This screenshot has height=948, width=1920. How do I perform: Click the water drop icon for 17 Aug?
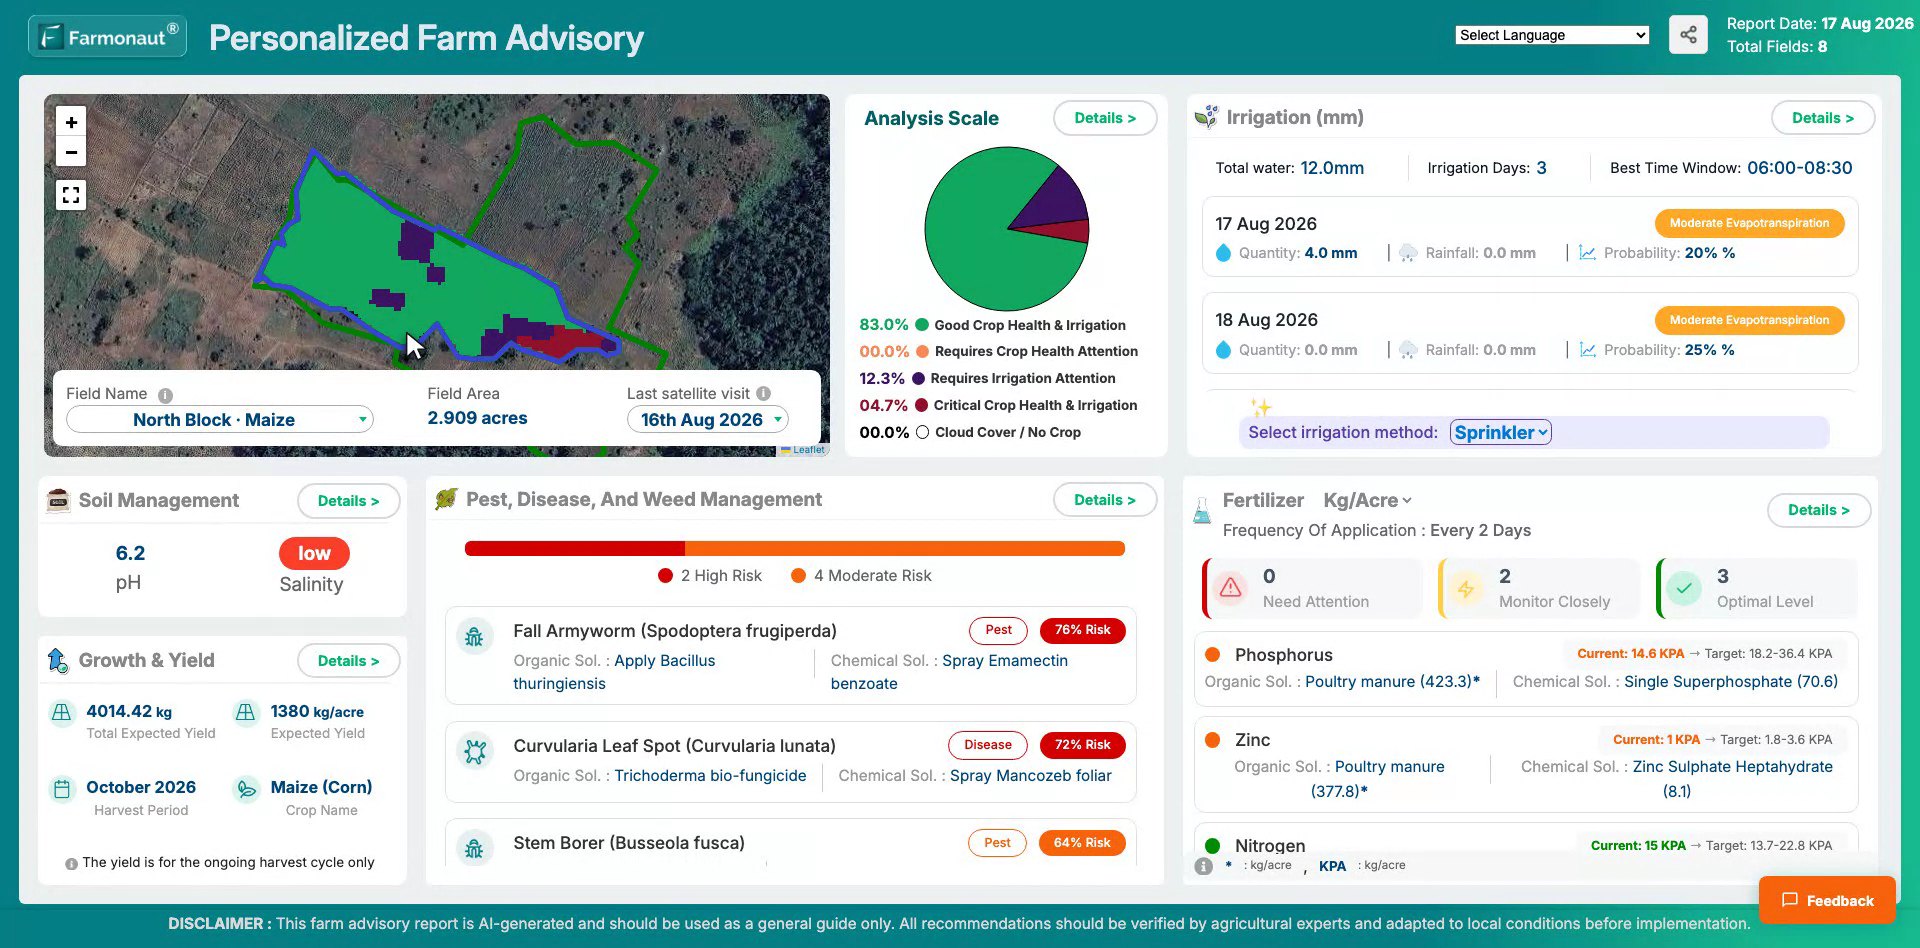click(x=1223, y=253)
